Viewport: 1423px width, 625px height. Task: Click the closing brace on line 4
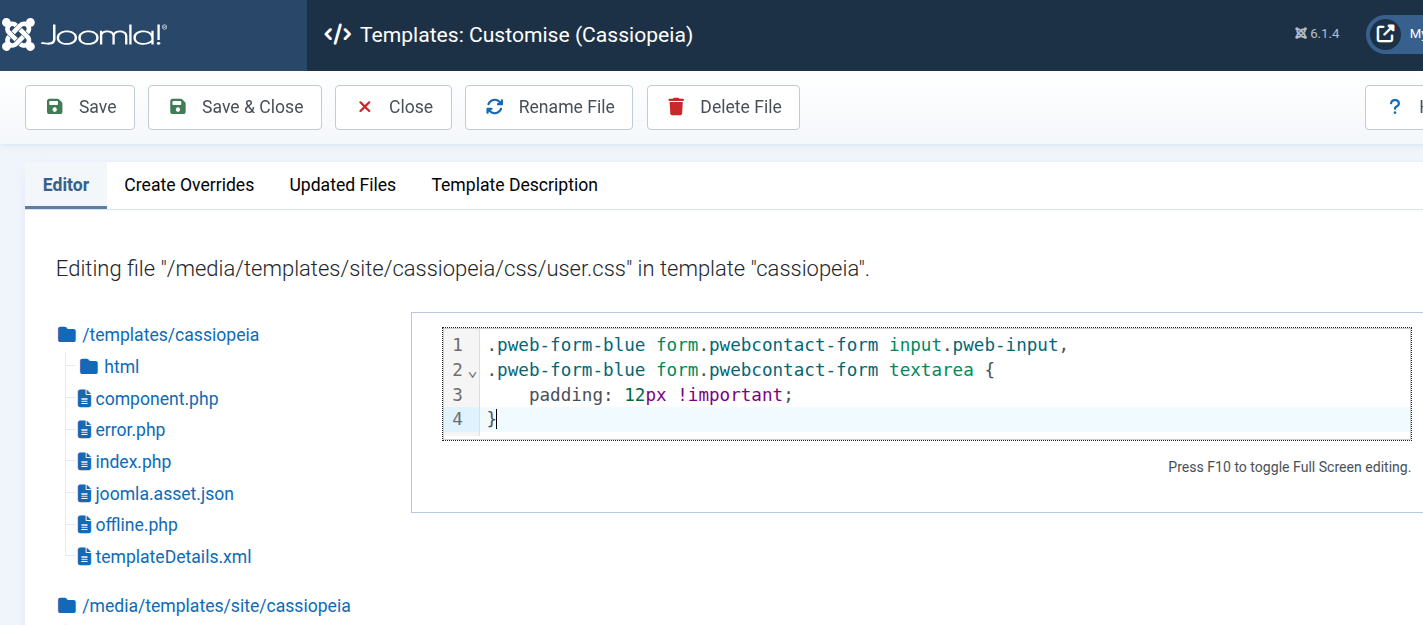(491, 419)
